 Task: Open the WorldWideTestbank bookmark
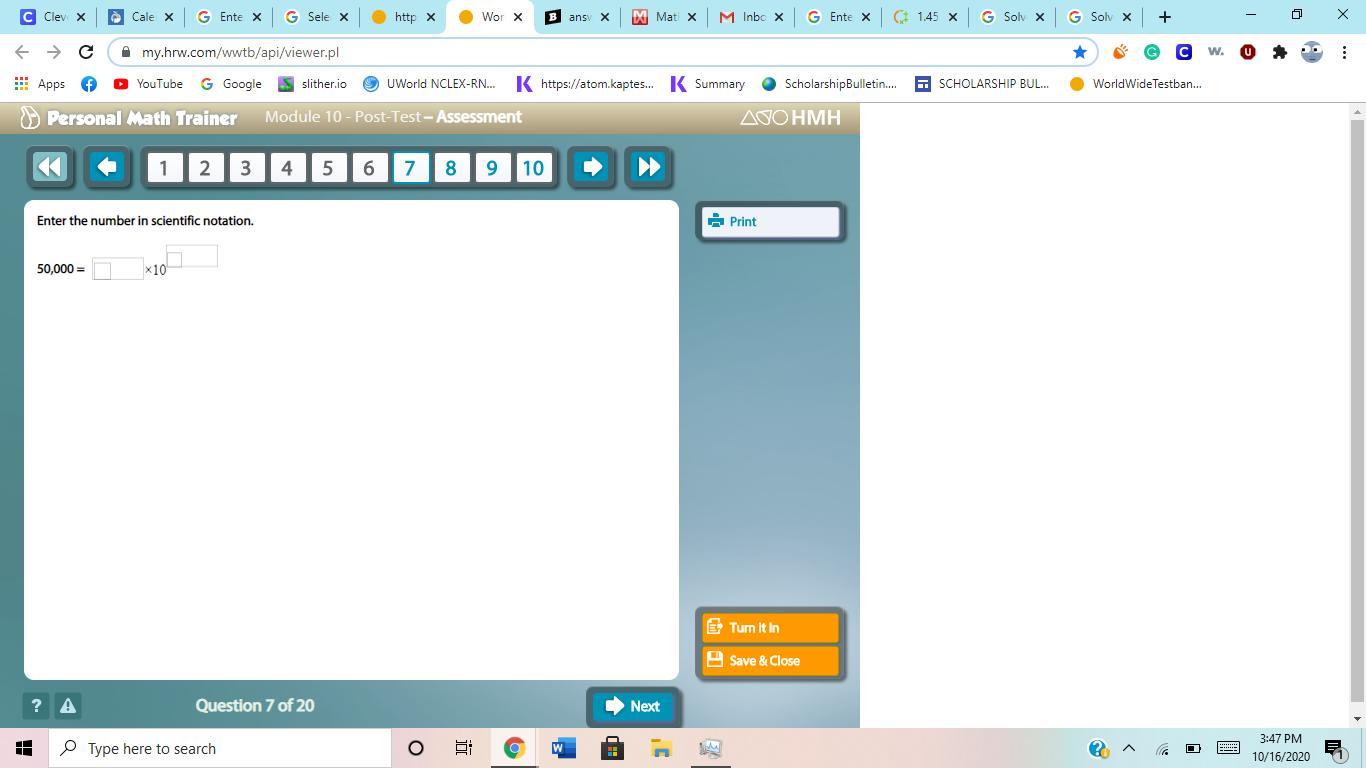tap(1135, 84)
